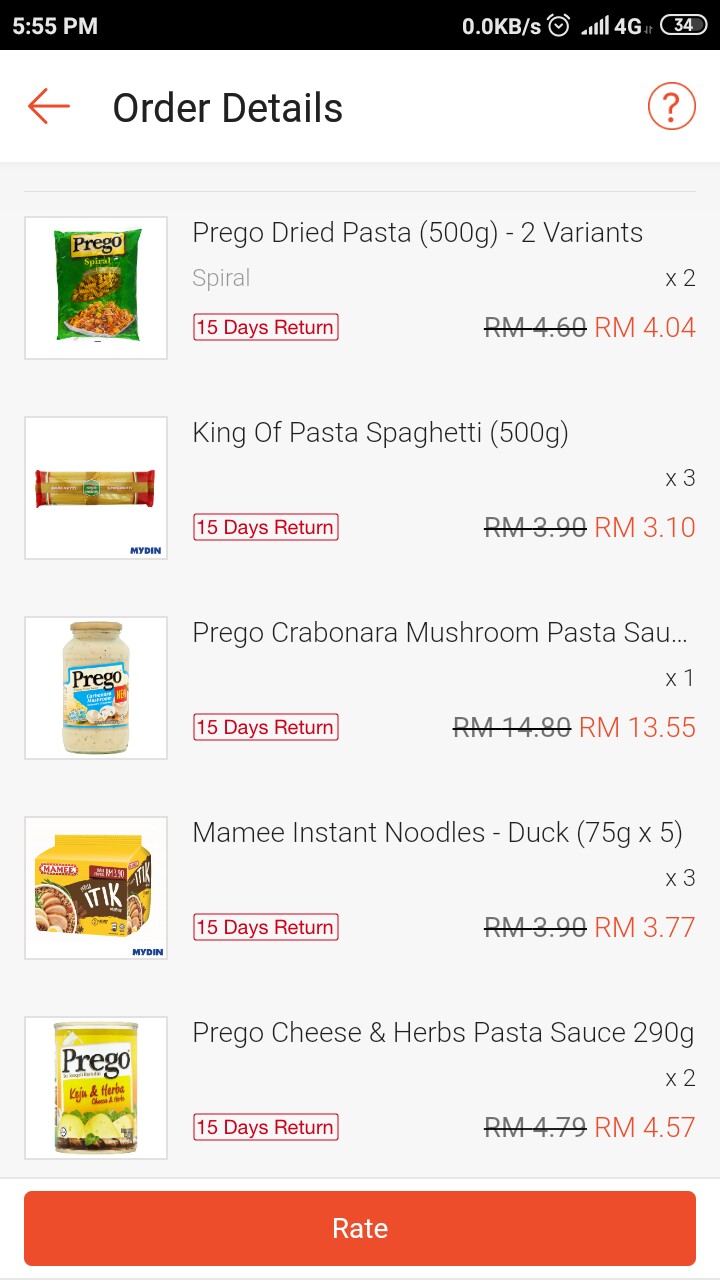Open King Of Pasta Spaghetti thumbnail
The width and height of the screenshot is (720, 1280).
(96, 488)
